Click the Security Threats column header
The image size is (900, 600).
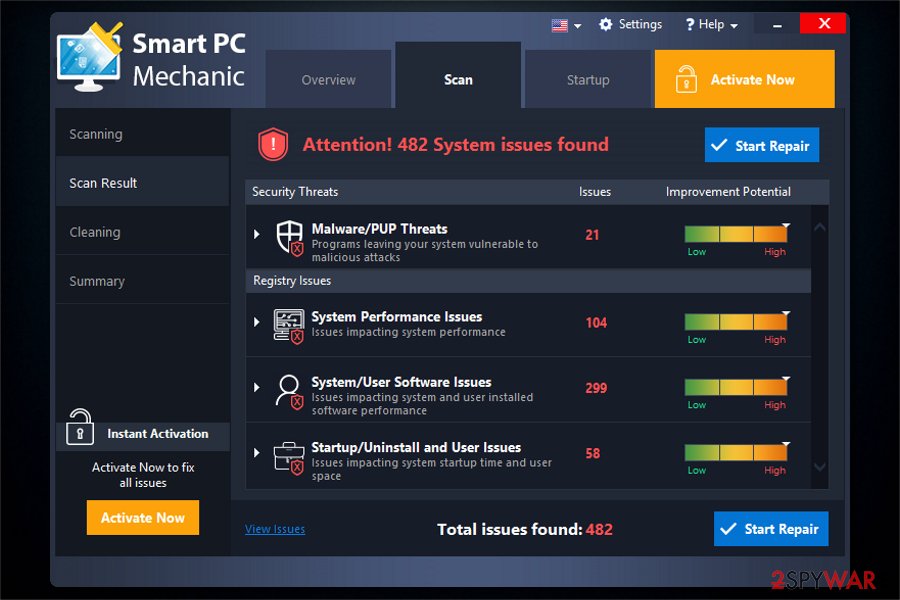click(x=295, y=192)
